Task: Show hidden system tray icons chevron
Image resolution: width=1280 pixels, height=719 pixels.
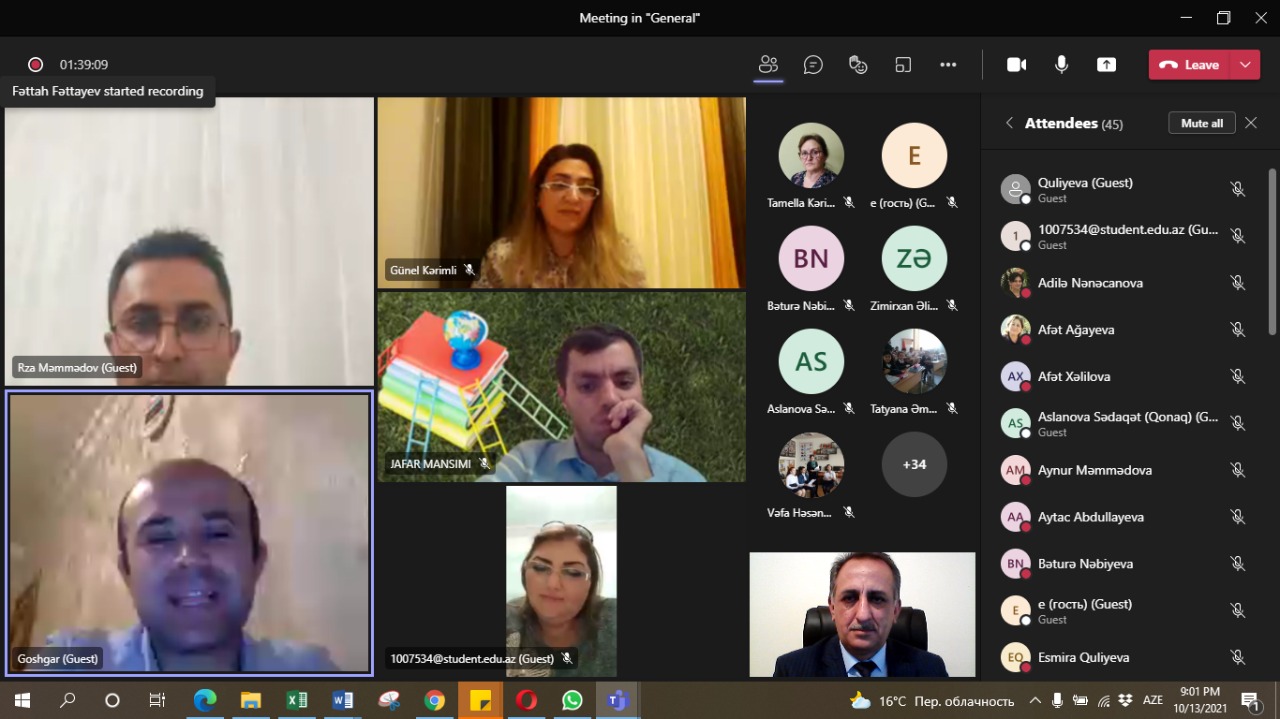Action: (x=1034, y=700)
